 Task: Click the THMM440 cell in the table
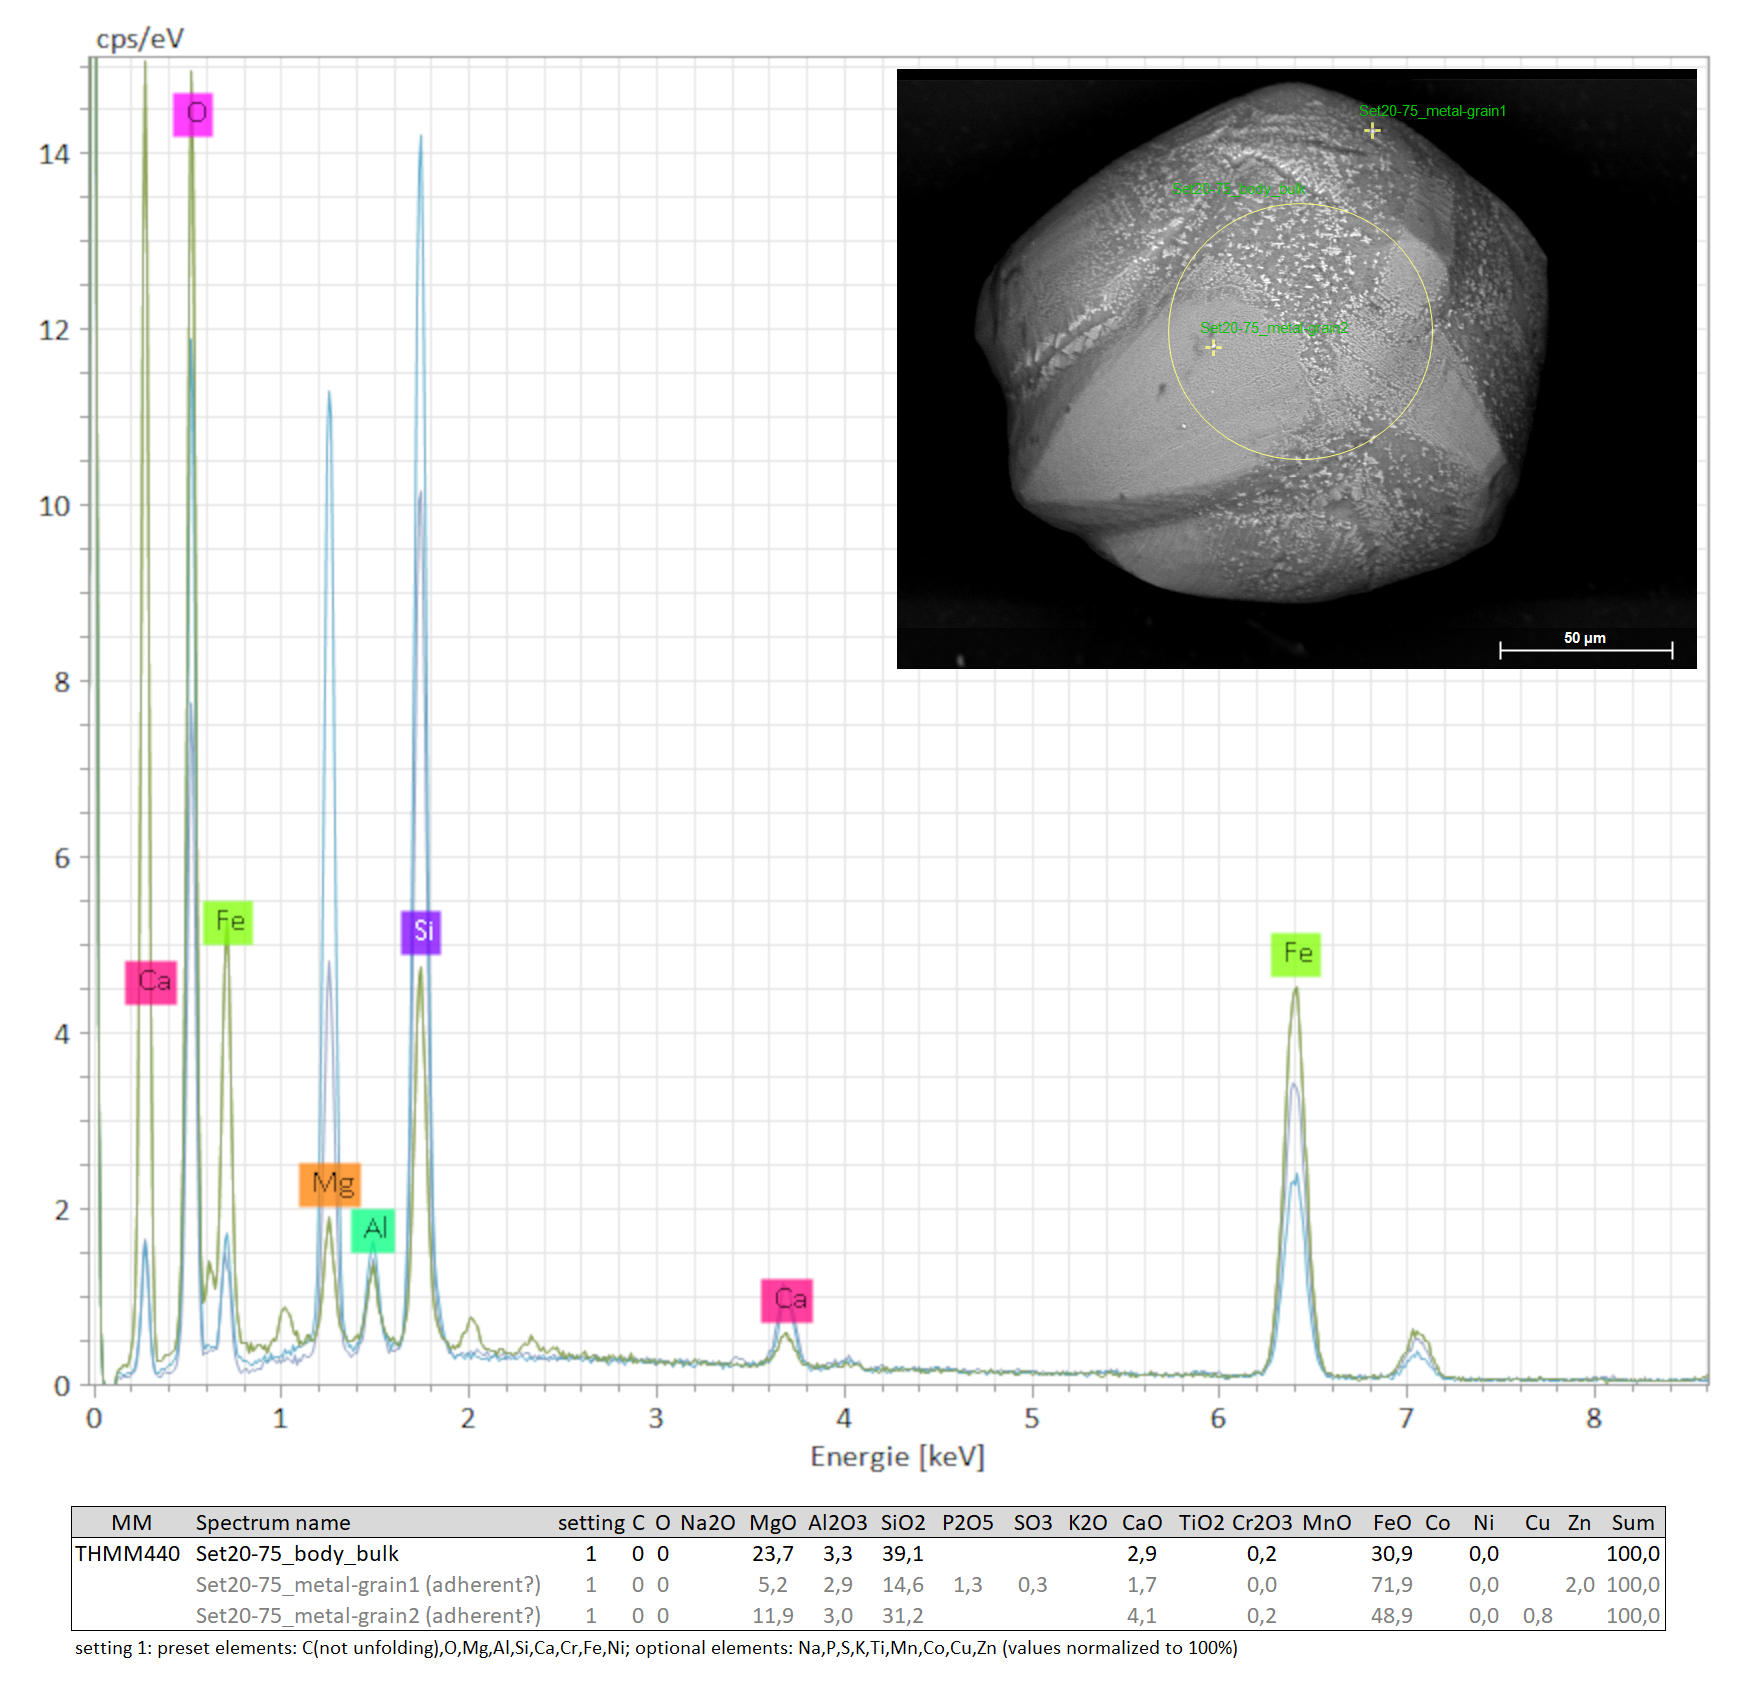(x=127, y=1553)
